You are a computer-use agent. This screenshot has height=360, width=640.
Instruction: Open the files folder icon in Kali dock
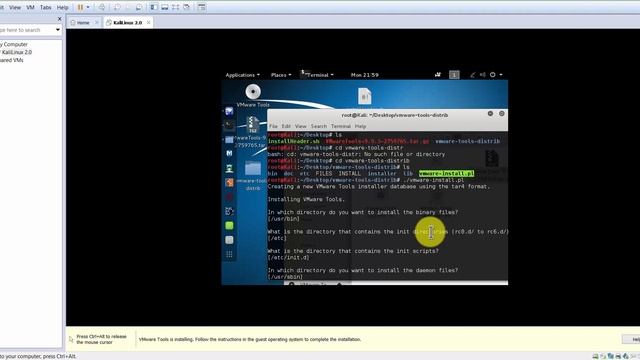[x=229, y=140]
